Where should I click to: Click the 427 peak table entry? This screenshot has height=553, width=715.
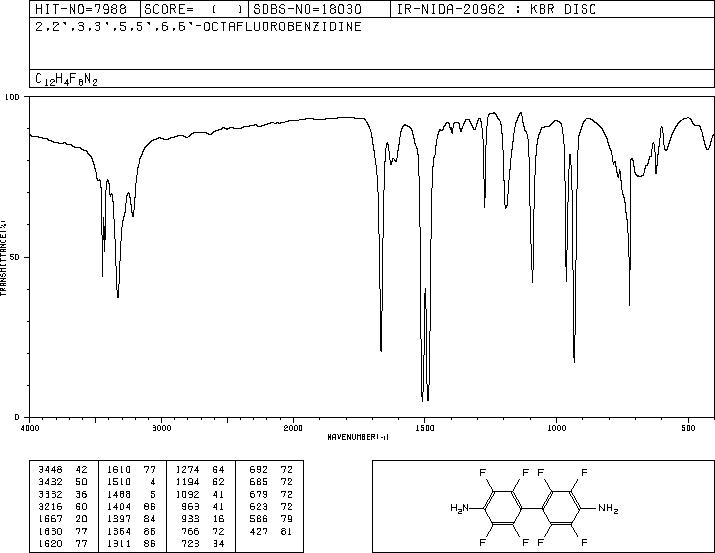259,532
